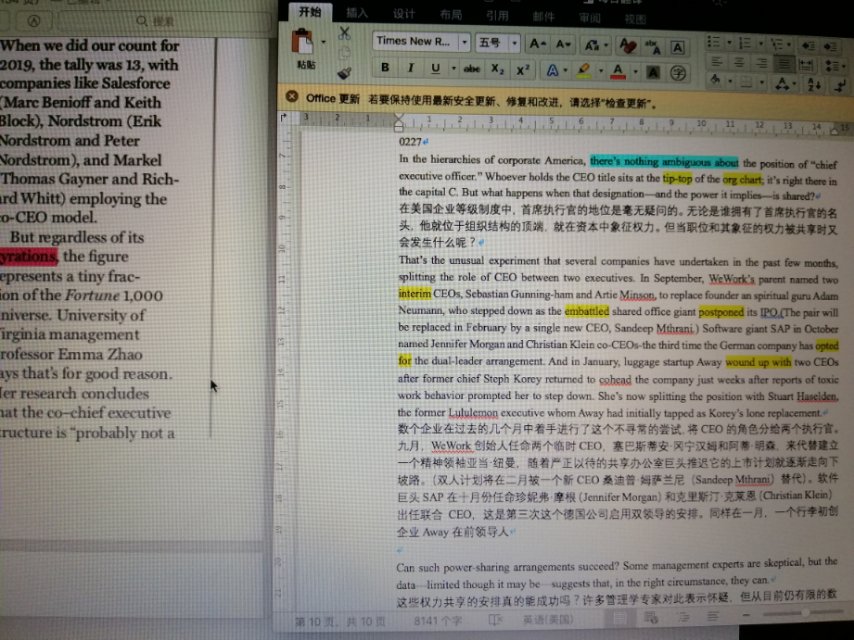Image resolution: width=854 pixels, height=640 pixels.
Task: Clear formatting with the eraser A icon
Action: tap(627, 46)
